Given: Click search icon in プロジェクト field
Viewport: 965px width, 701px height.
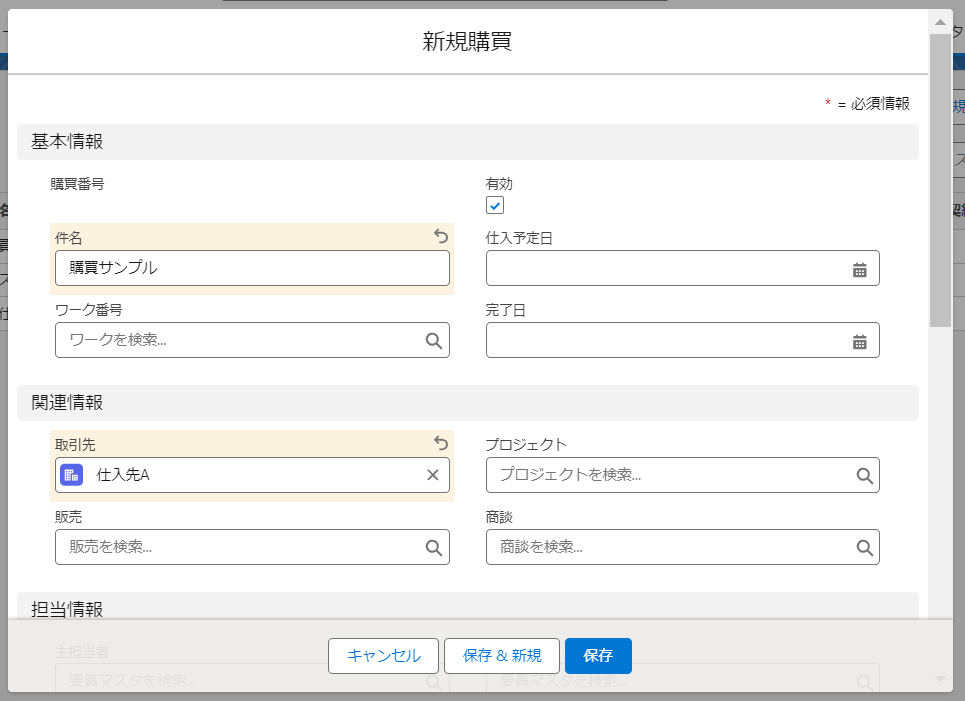Looking at the screenshot, I should tap(864, 476).
